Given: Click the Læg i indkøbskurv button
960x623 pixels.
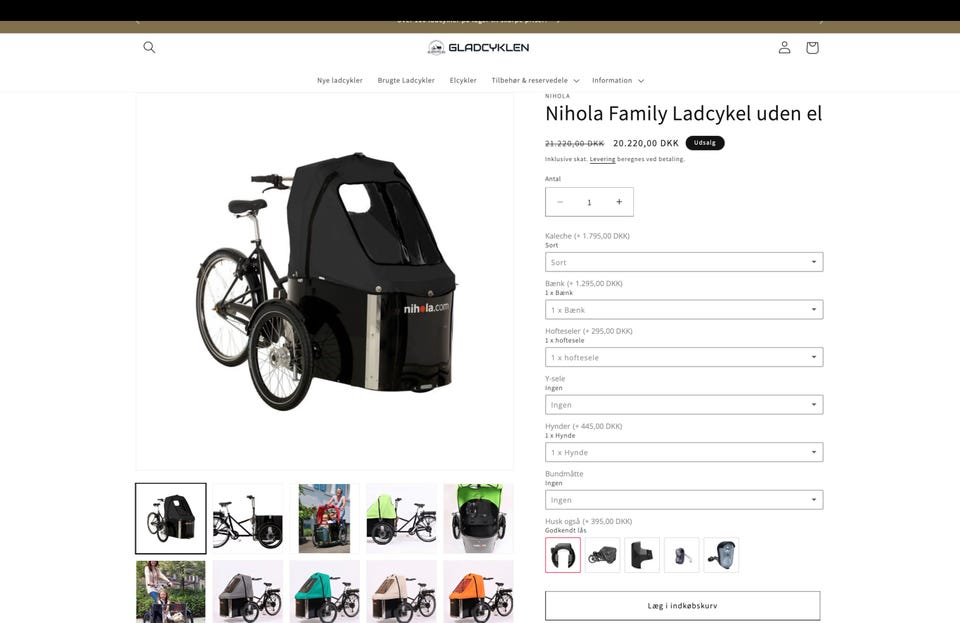Looking at the screenshot, I should point(683,606).
